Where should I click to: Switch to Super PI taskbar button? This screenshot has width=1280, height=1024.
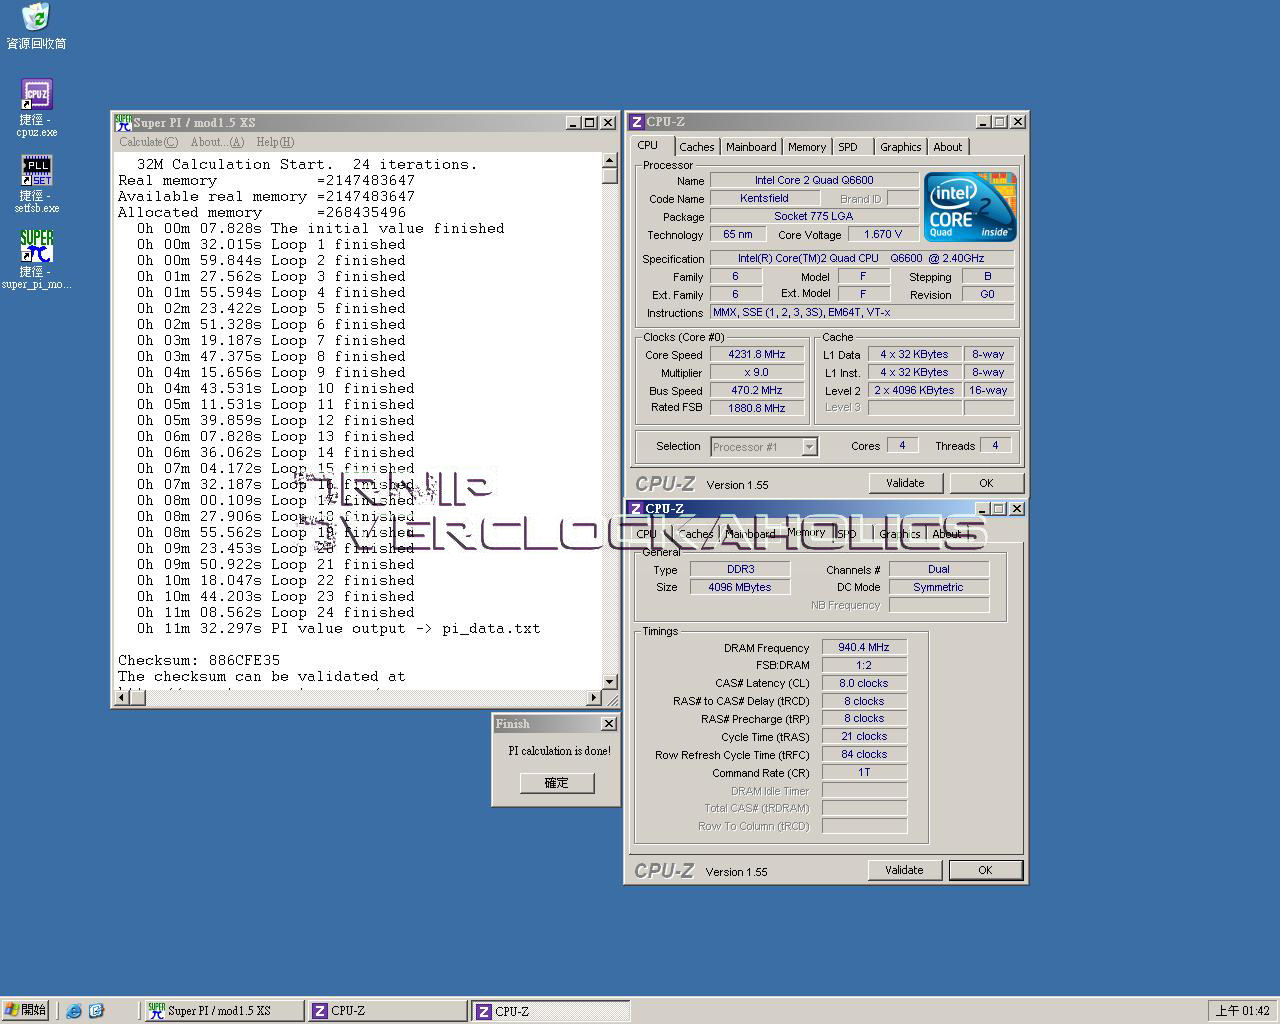(223, 1011)
